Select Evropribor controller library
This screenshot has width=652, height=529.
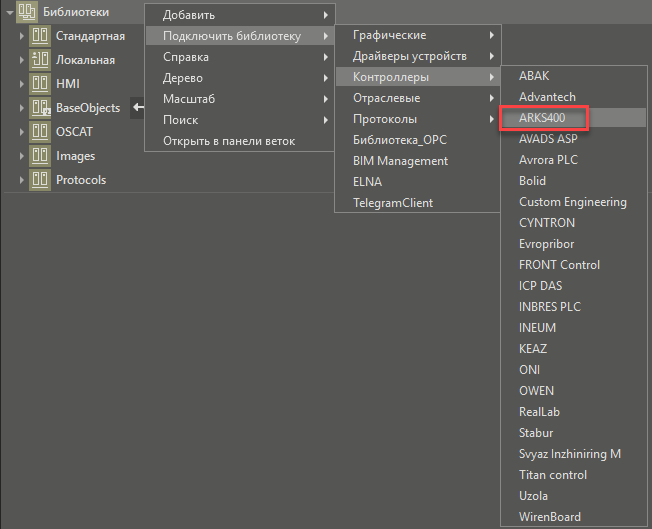click(574, 244)
